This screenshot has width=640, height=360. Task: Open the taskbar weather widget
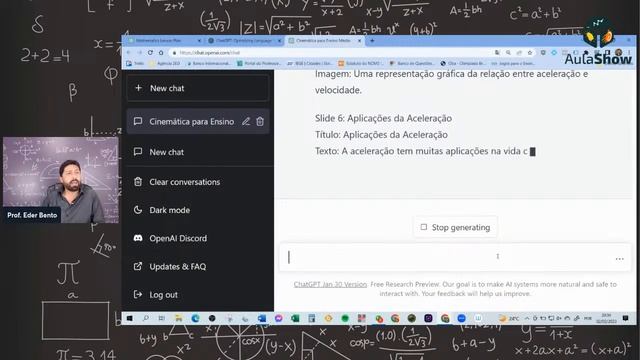tap(509, 318)
